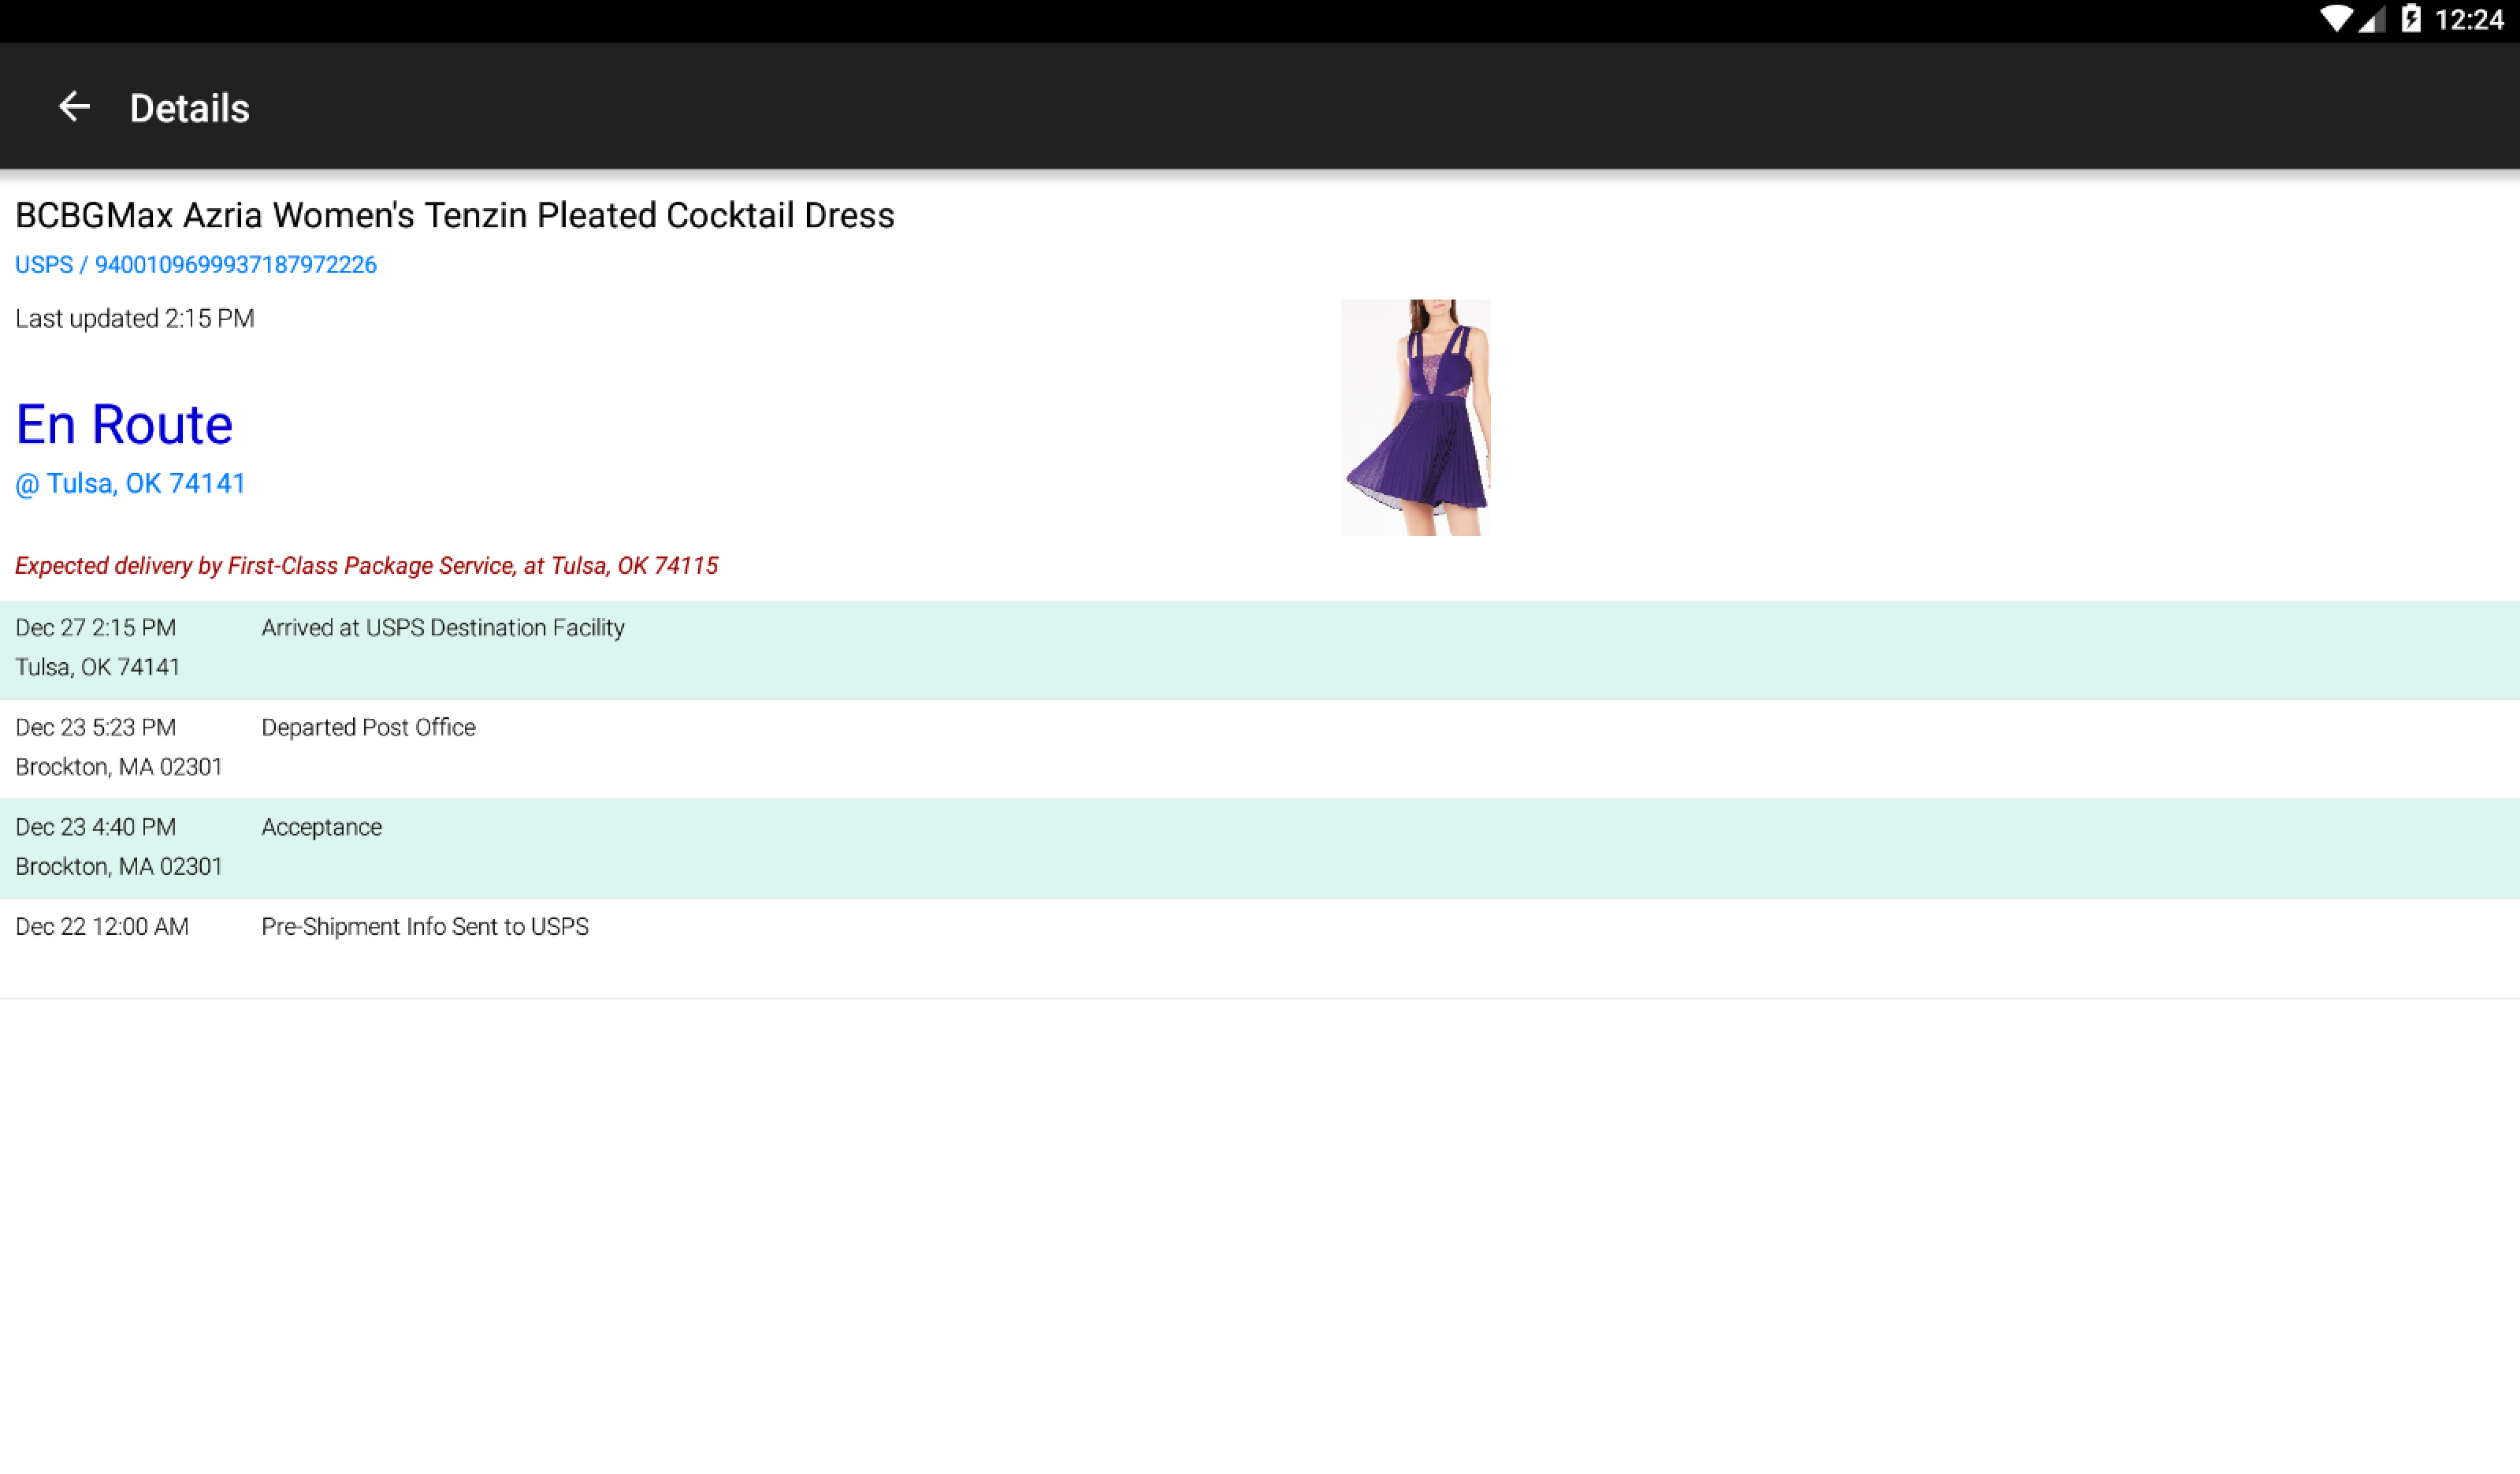Tap the 'Details' screen title
Image resolution: width=2520 pixels, height=1474 pixels.
click(x=189, y=108)
